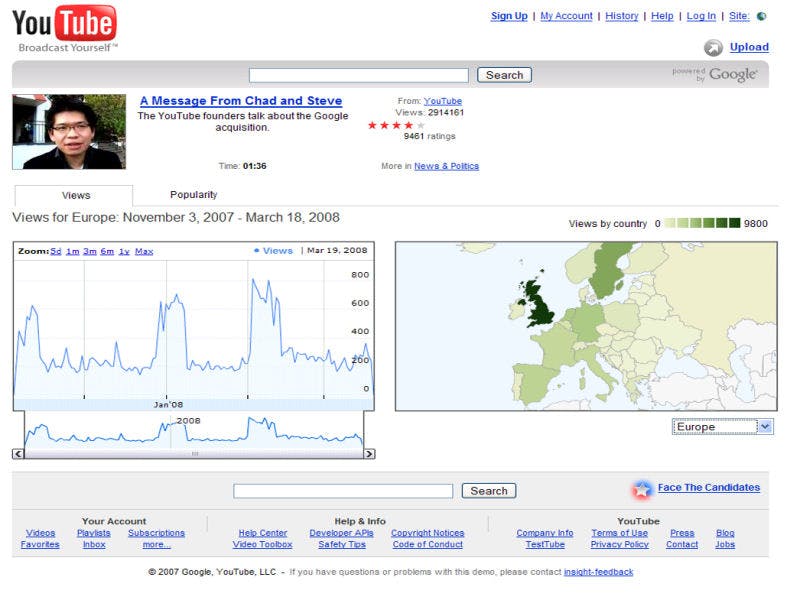Open the Copyright Notices link
The width and height of the screenshot is (800, 600).
pyautogui.click(x=428, y=533)
